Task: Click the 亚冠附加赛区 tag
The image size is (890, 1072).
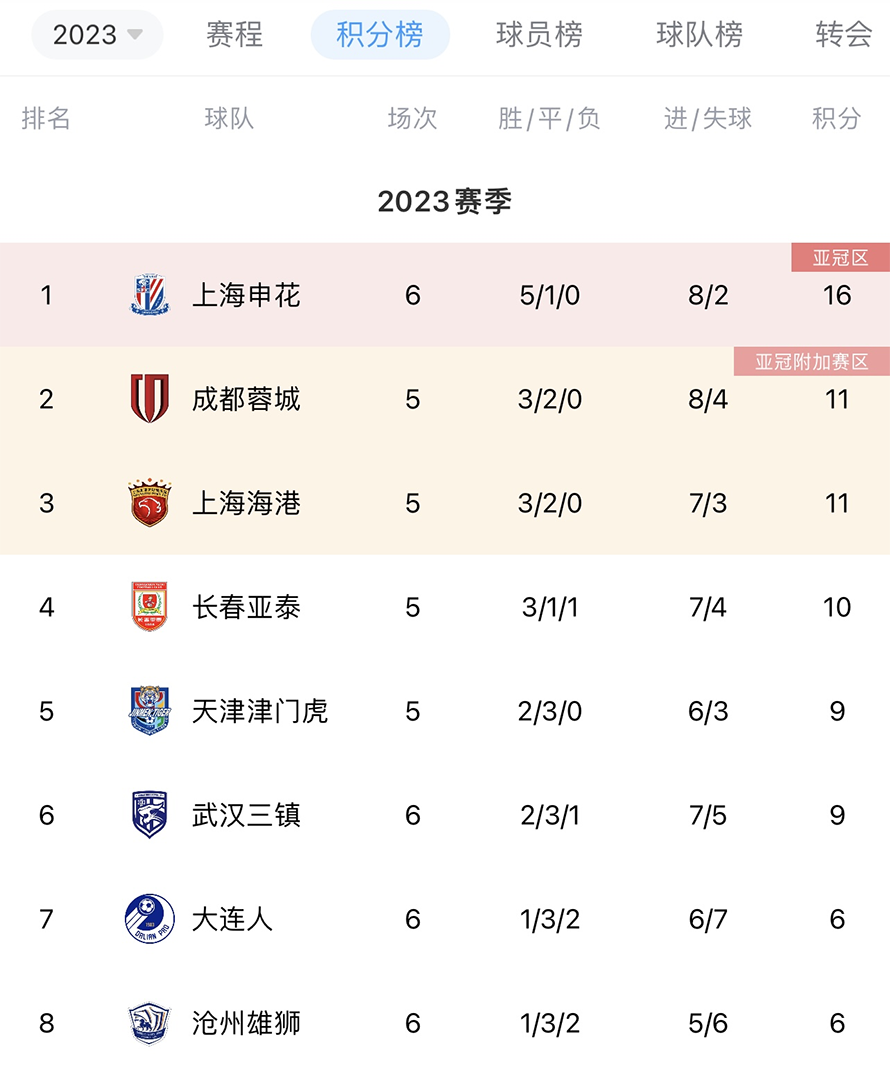Action: coord(812,362)
